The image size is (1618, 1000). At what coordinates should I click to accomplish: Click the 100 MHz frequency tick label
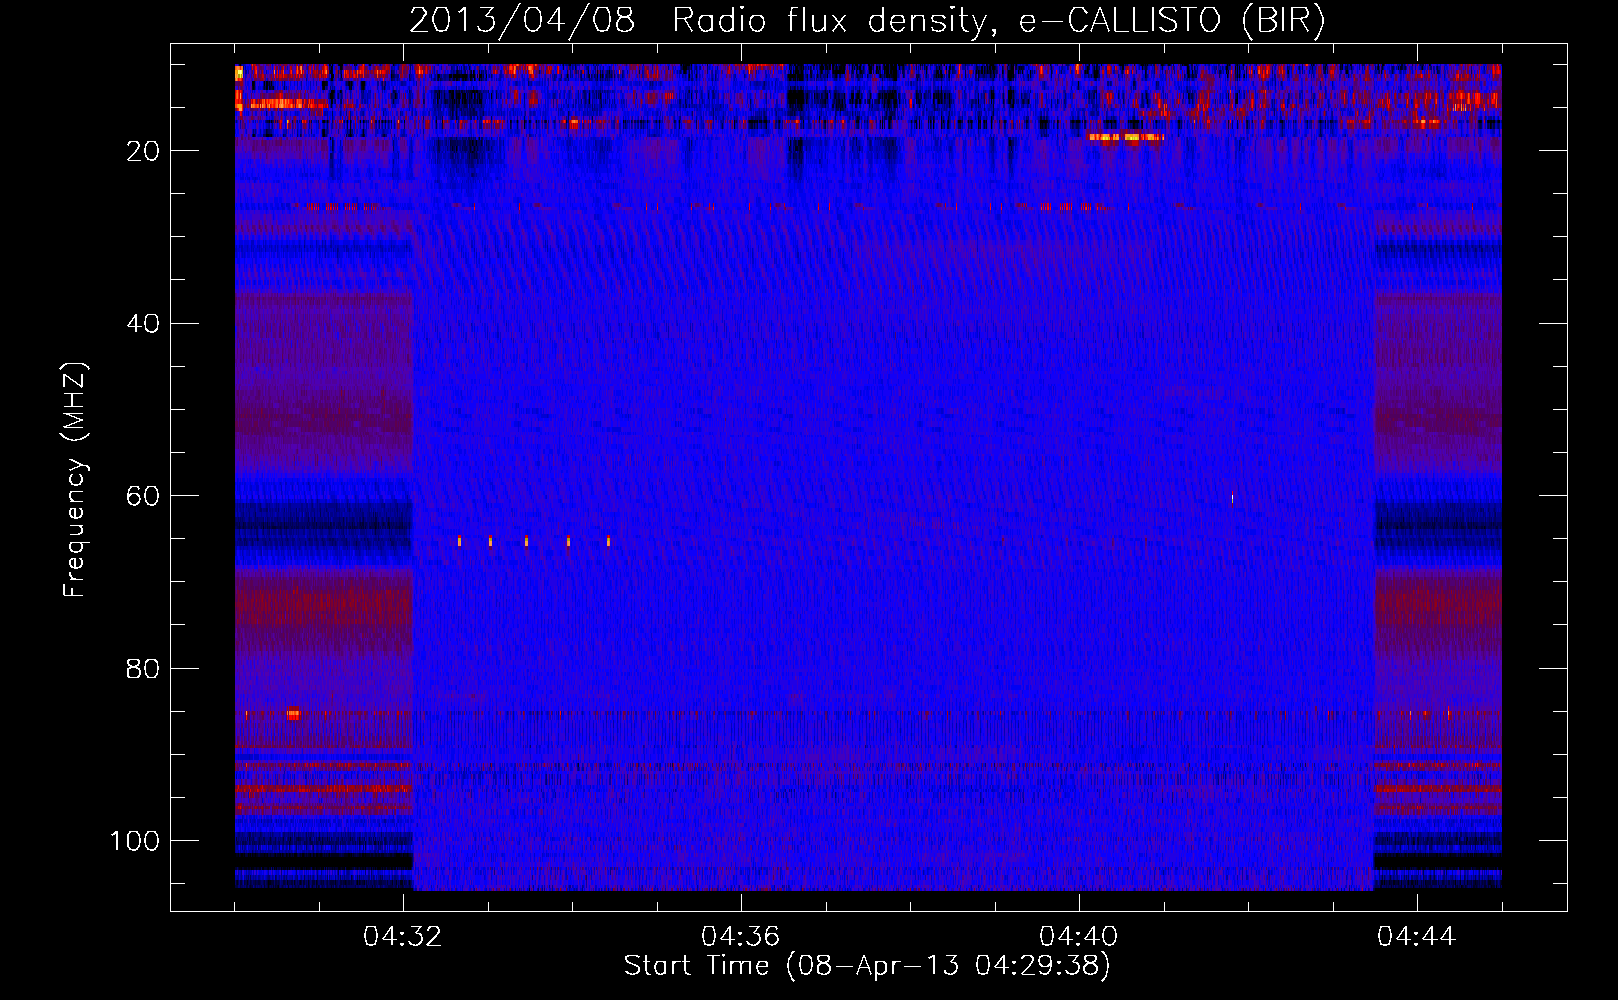click(135, 841)
